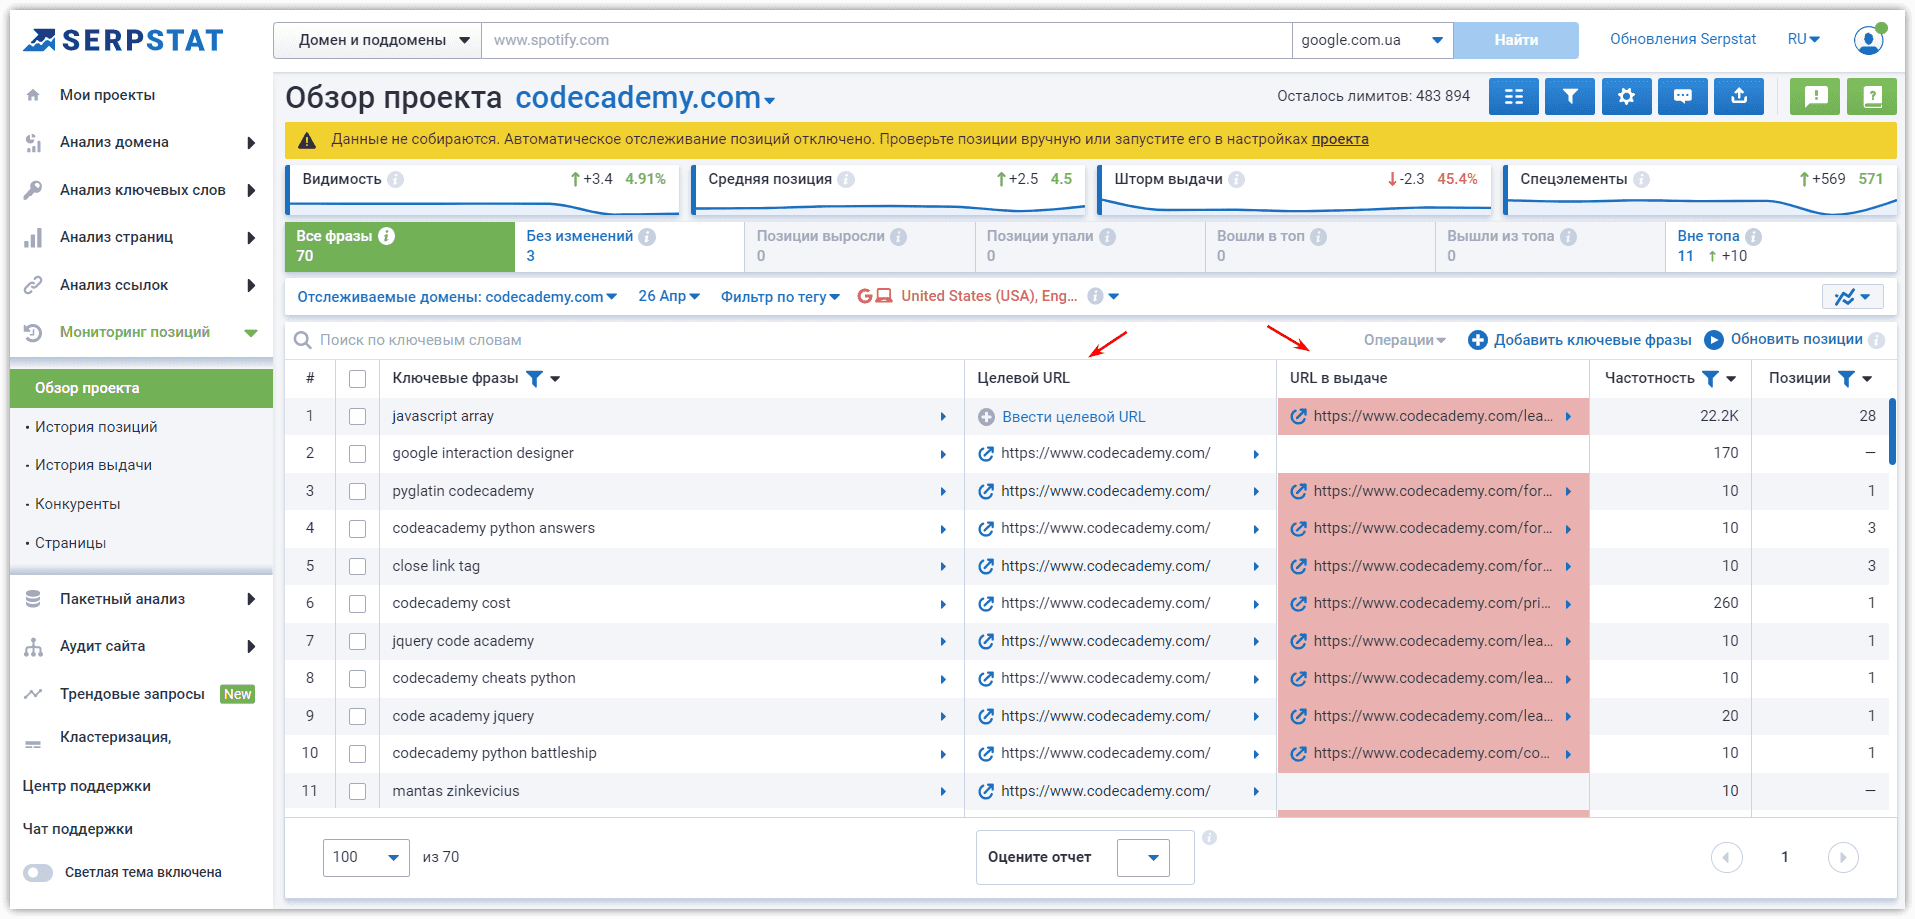The width and height of the screenshot is (1915, 919).
Task: Click the plus icon for Добавить ключевые фразы
Action: tap(1478, 340)
